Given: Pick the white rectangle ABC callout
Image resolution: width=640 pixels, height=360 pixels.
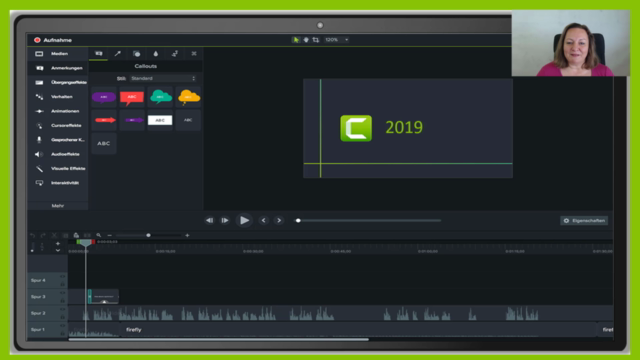Looking at the screenshot, I should point(160,120).
